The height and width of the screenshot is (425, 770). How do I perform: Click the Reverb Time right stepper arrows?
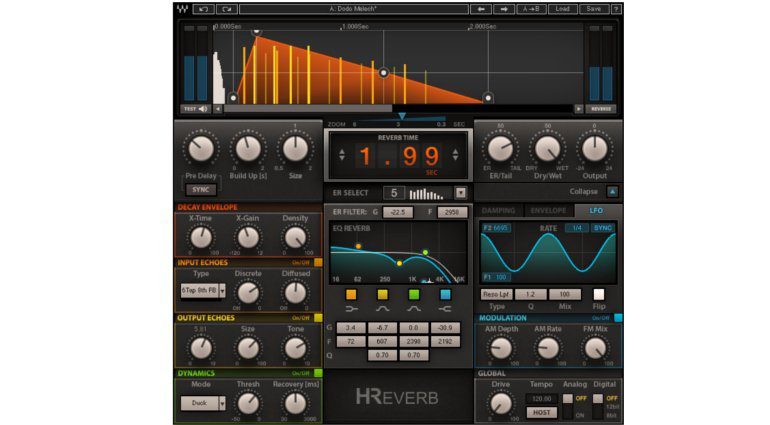tap(455, 155)
